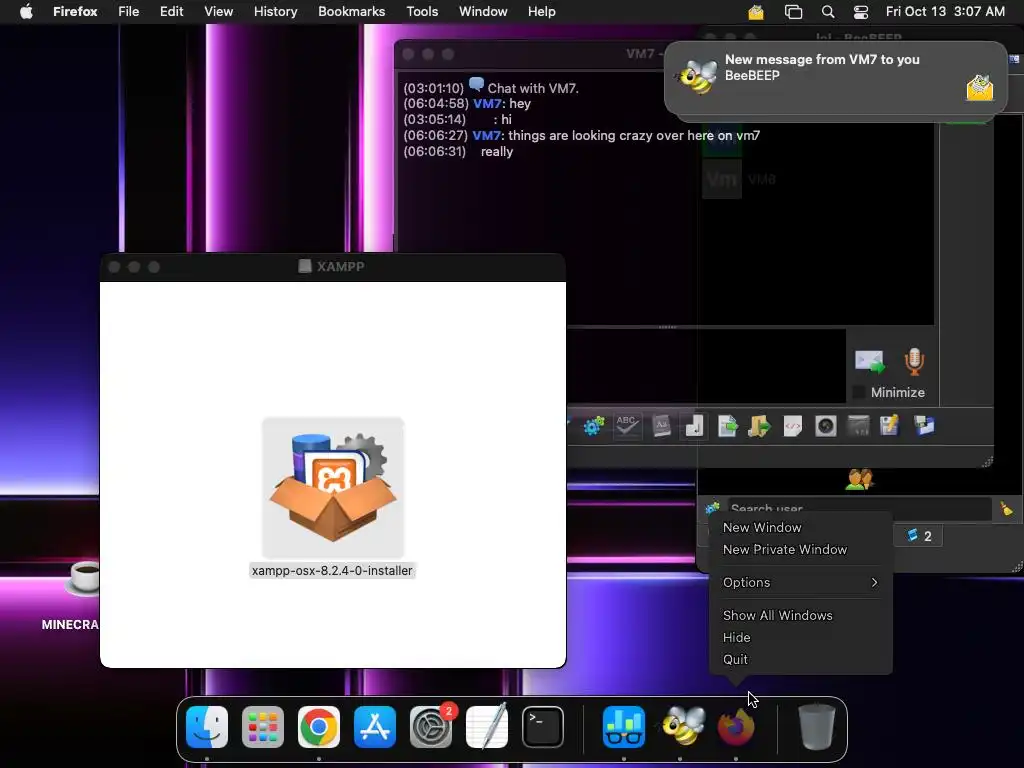The height and width of the screenshot is (768, 1024).
Task: Open the Tools menu
Action: click(422, 12)
